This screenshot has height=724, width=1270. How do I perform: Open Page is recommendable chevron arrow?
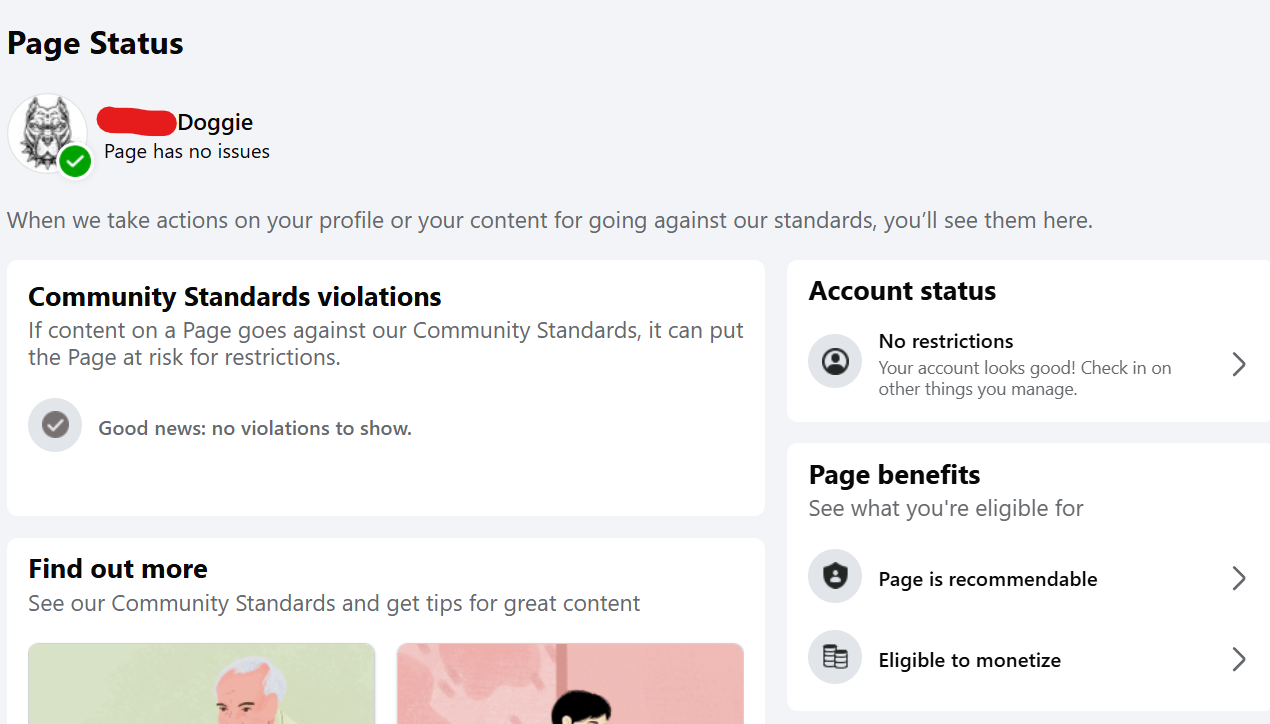point(1239,578)
